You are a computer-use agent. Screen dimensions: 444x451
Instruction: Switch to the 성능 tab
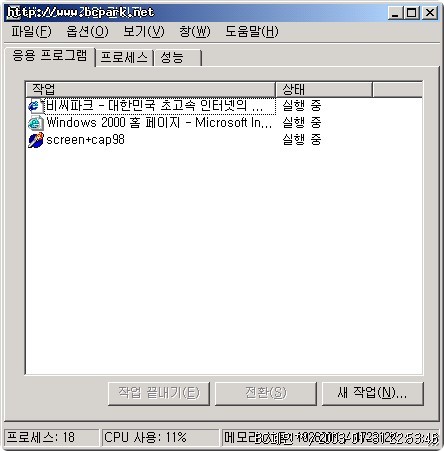[177, 58]
